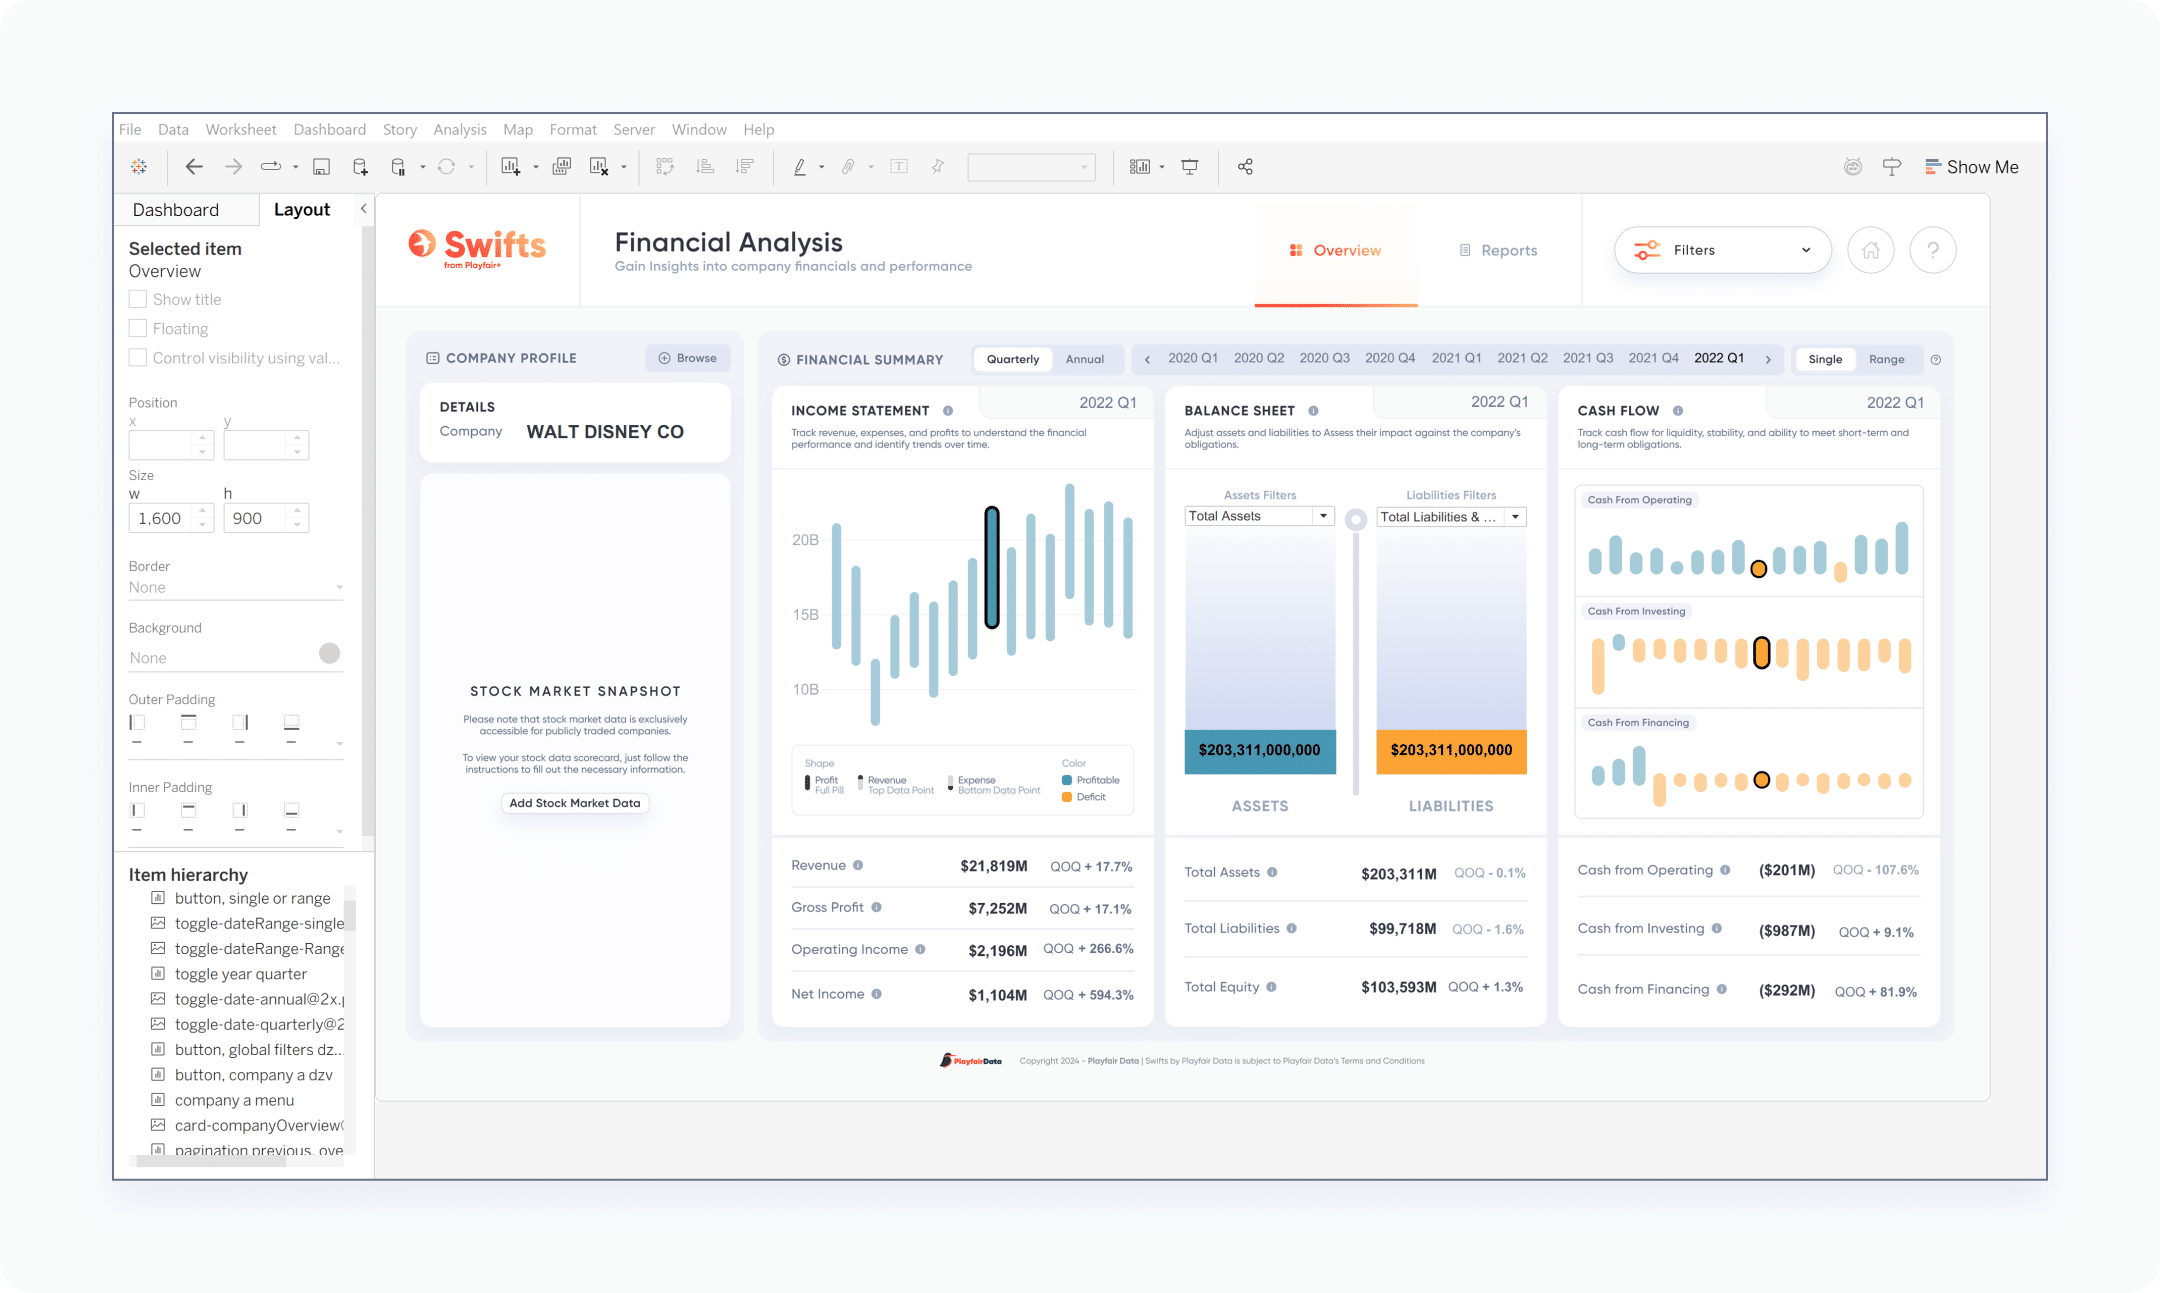The width and height of the screenshot is (2160, 1293).
Task: Click the dashboard home icon button
Action: click(1871, 250)
